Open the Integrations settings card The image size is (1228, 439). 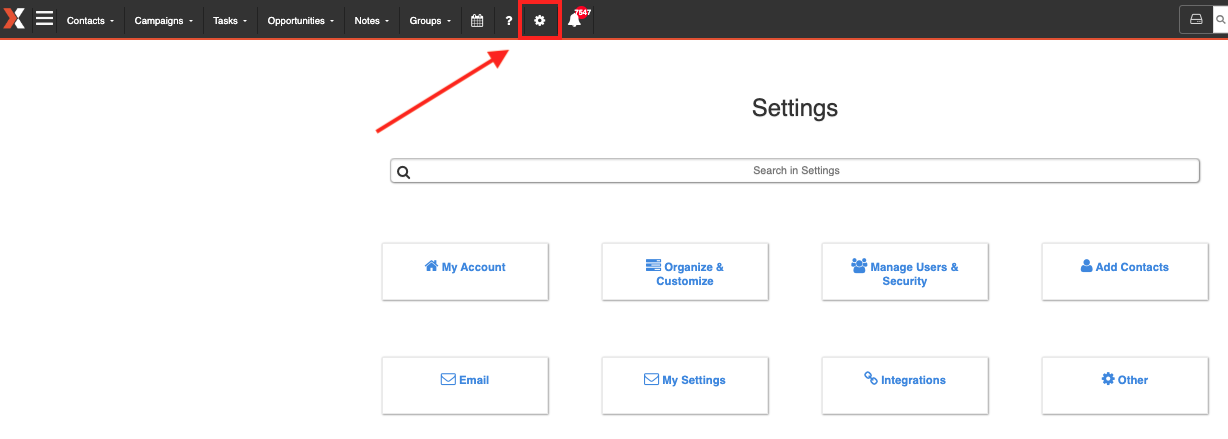[x=905, y=385]
